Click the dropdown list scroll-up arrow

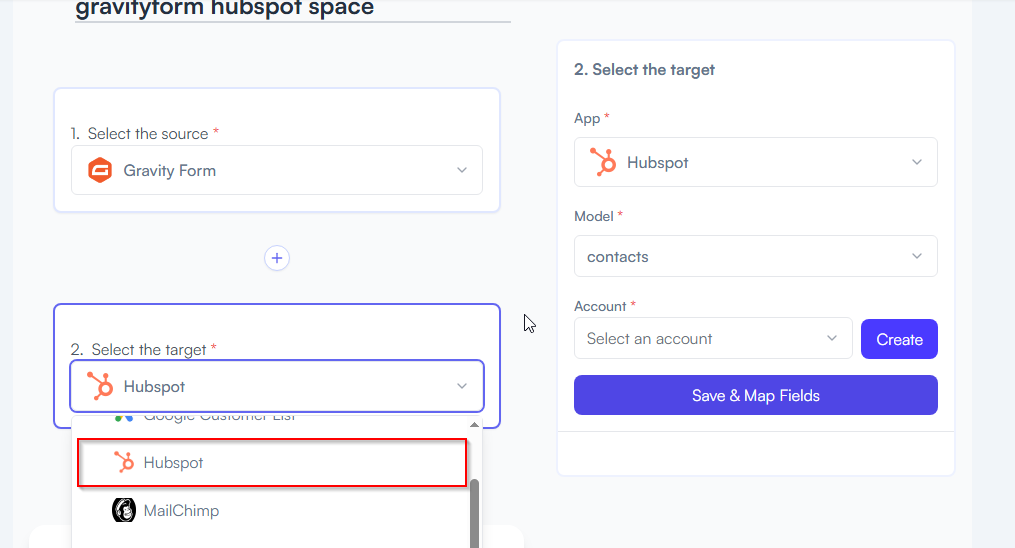click(x=474, y=425)
